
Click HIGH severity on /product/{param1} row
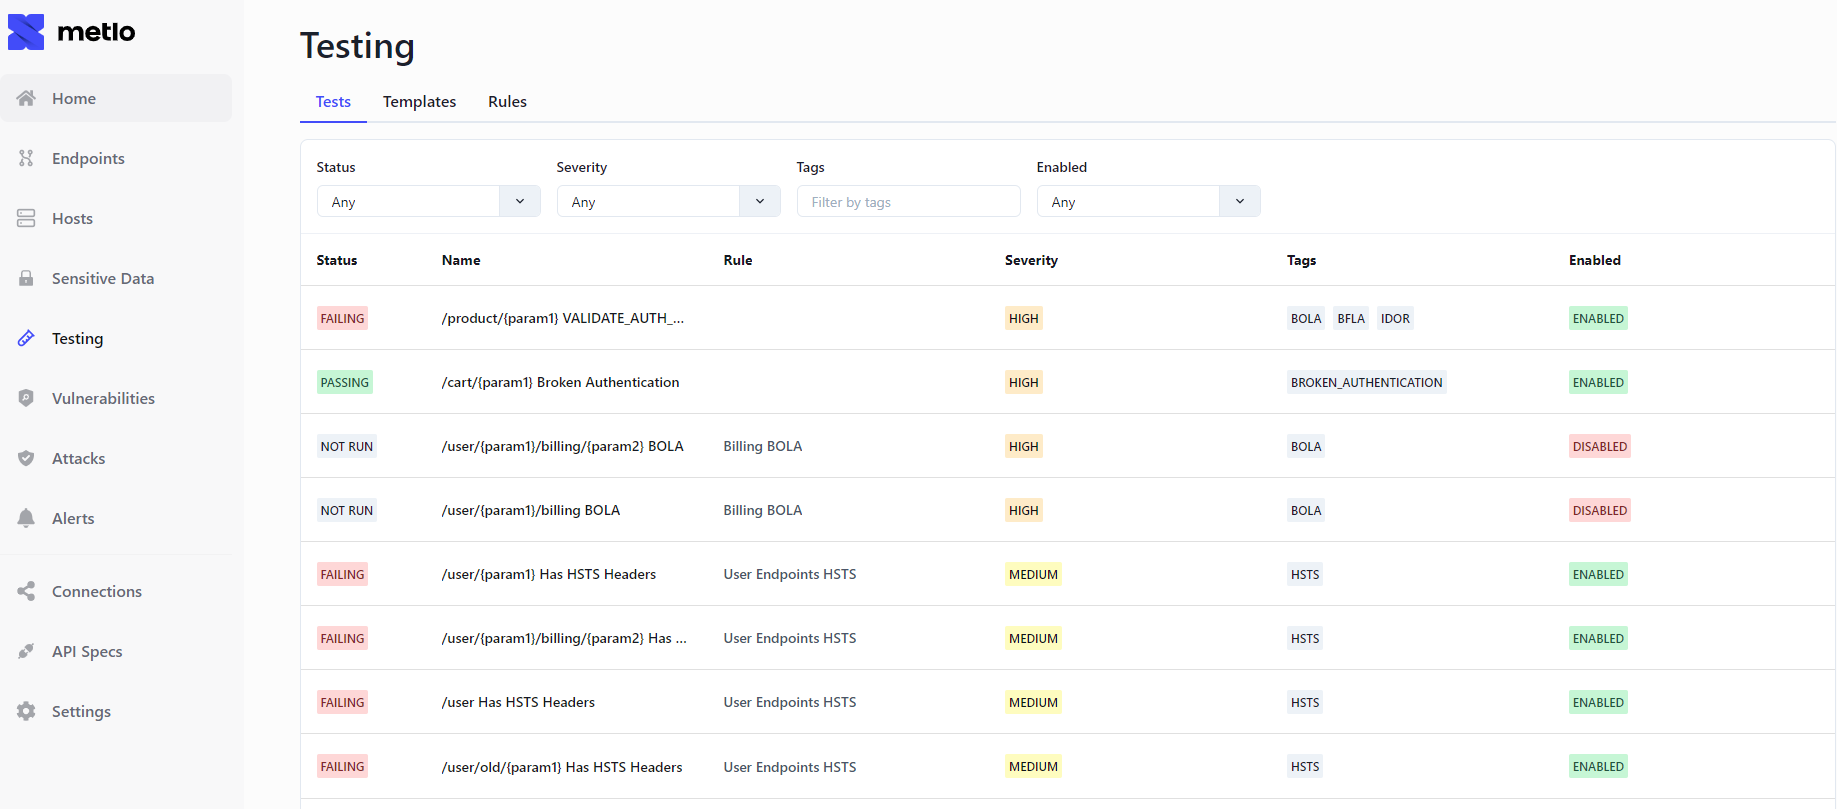(1024, 318)
